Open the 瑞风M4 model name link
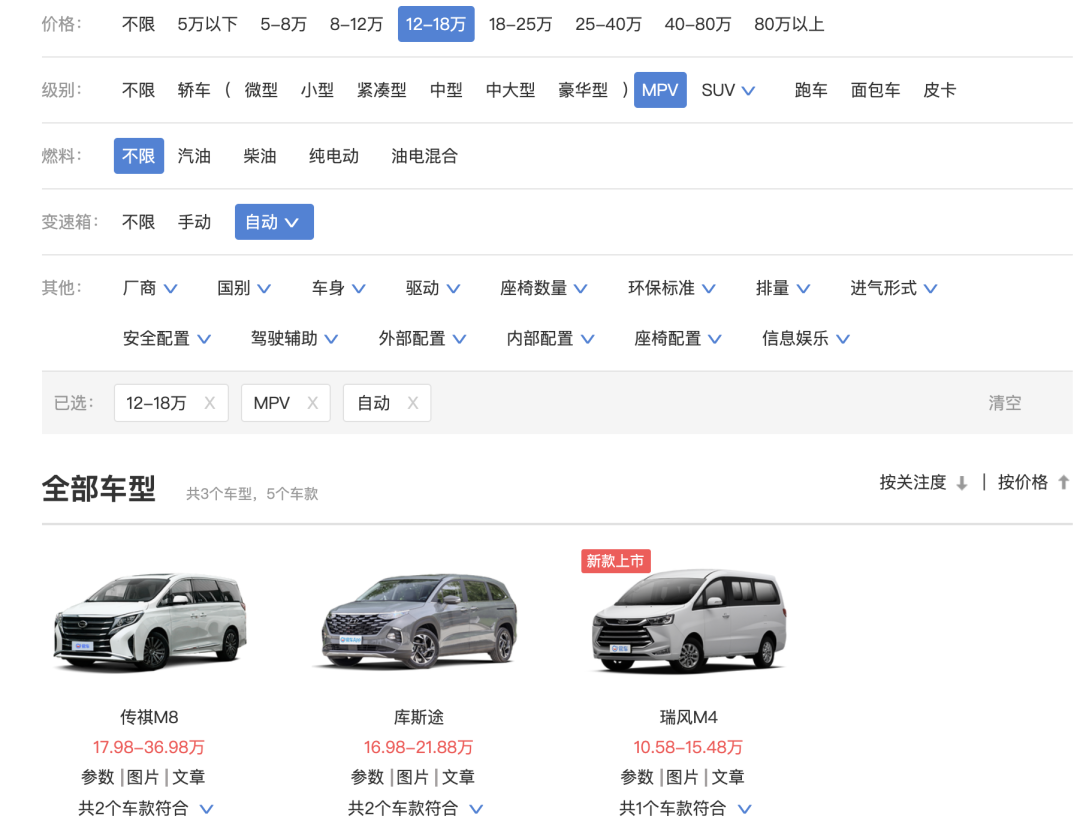Screen dimensions: 1080x837 (x=689, y=717)
